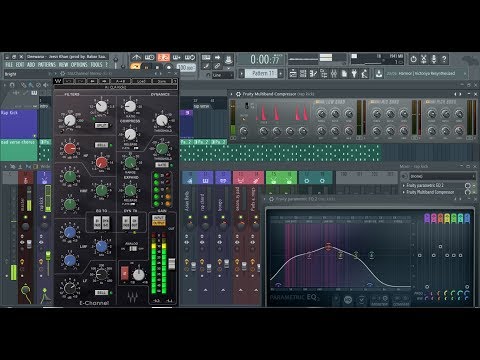
Task: Toggle the SPLIT button in E-Channel filters
Action: pyautogui.click(x=101, y=125)
